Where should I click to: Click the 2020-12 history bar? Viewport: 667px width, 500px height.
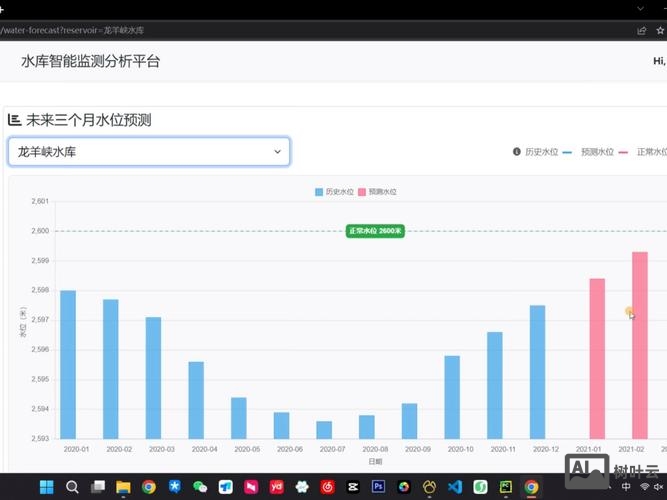[538, 372]
